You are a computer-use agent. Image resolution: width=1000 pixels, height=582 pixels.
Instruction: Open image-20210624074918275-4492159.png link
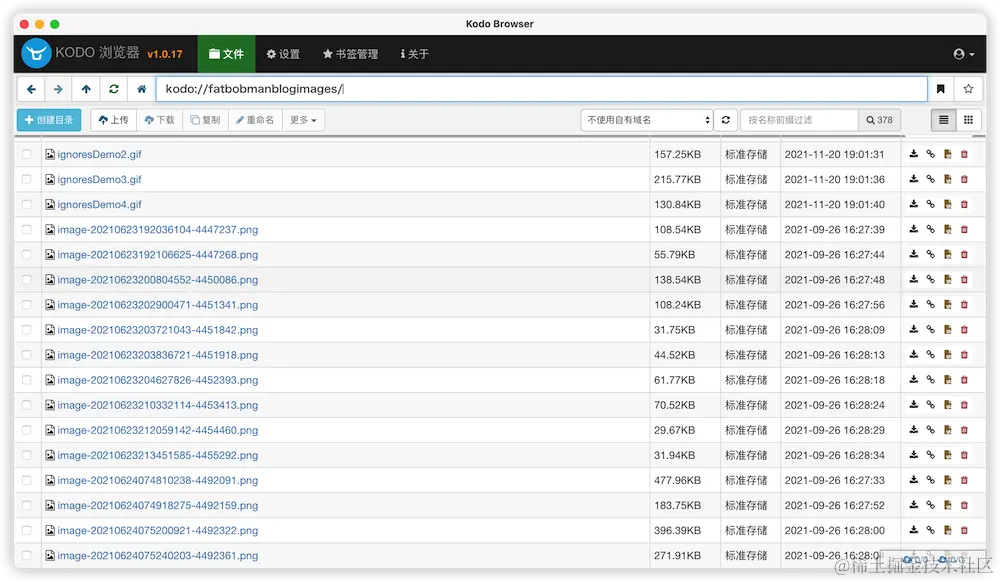158,506
